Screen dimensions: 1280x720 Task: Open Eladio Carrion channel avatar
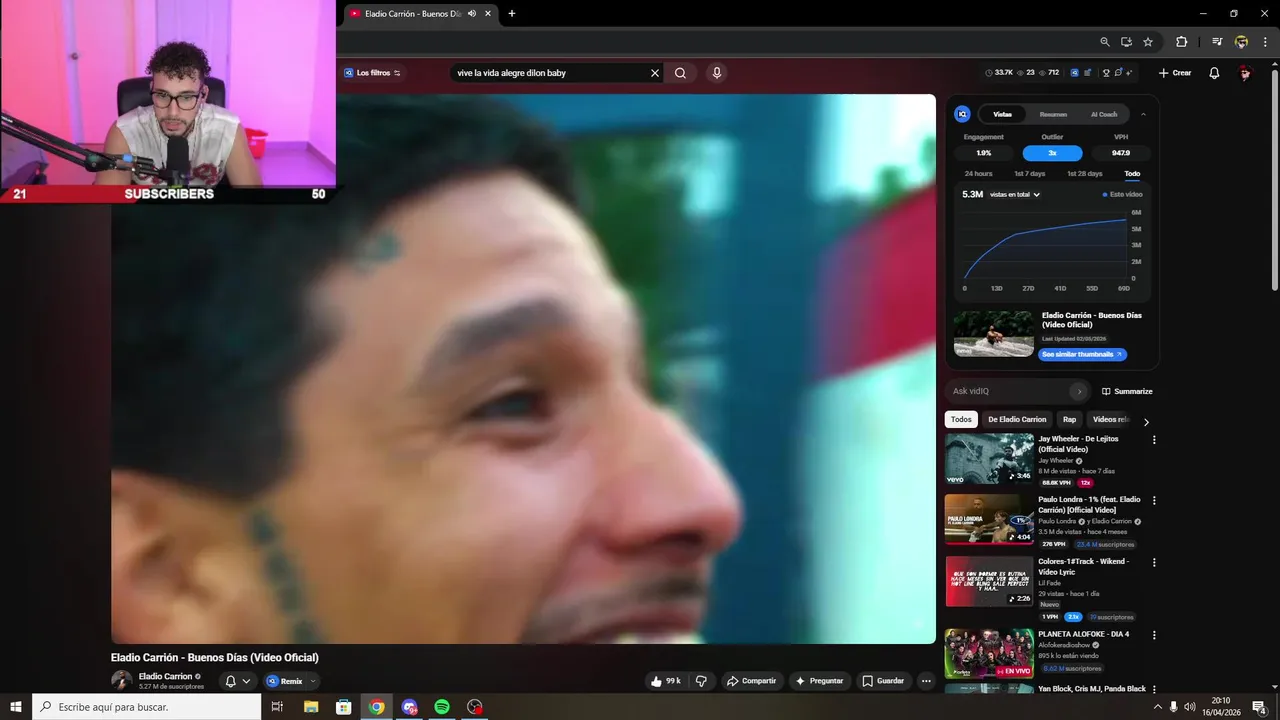(121, 681)
